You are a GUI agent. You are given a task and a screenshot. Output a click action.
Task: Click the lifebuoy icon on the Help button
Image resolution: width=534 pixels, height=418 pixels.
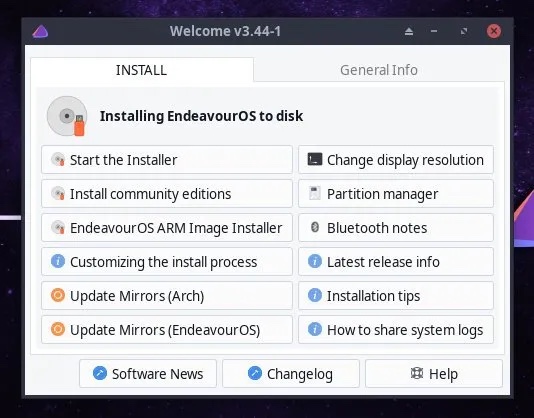(x=417, y=373)
